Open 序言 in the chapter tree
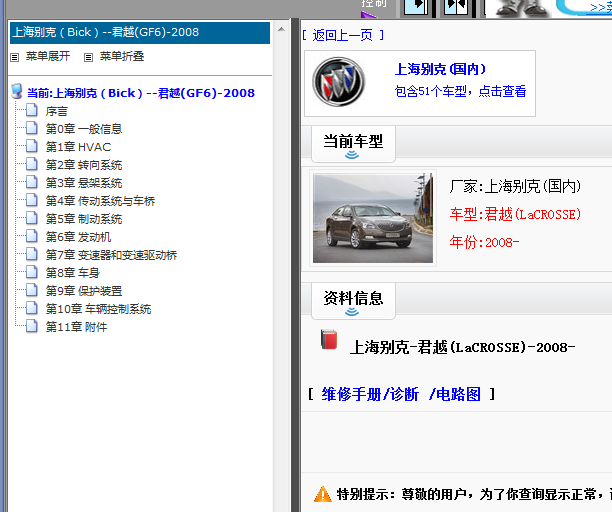The width and height of the screenshot is (612, 512). [57, 112]
